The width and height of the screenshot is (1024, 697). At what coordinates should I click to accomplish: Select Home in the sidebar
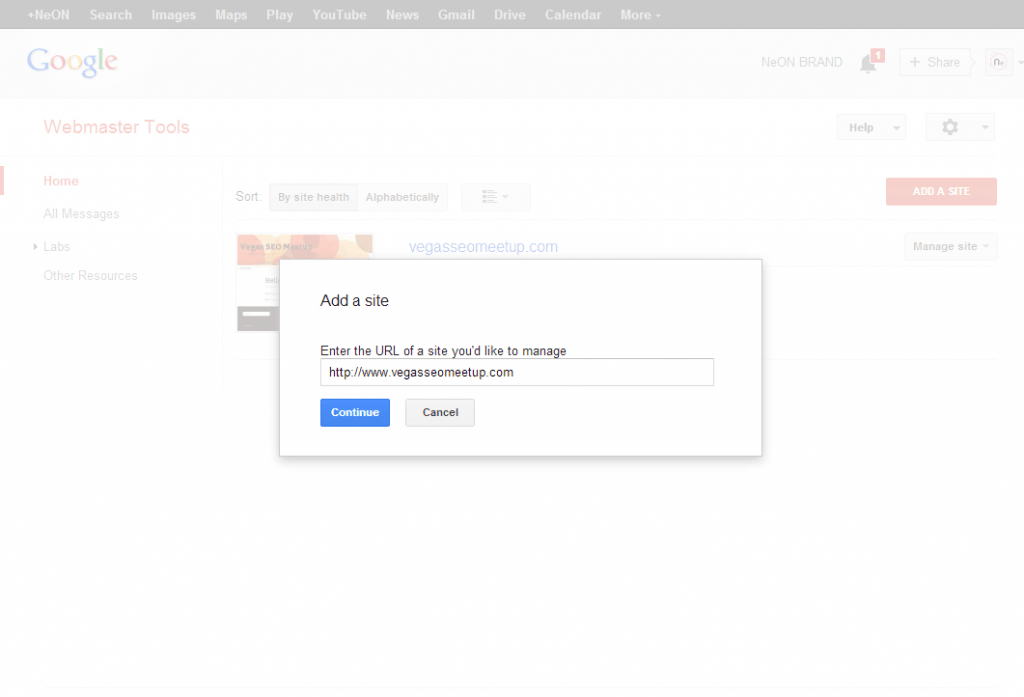pyautogui.click(x=61, y=181)
